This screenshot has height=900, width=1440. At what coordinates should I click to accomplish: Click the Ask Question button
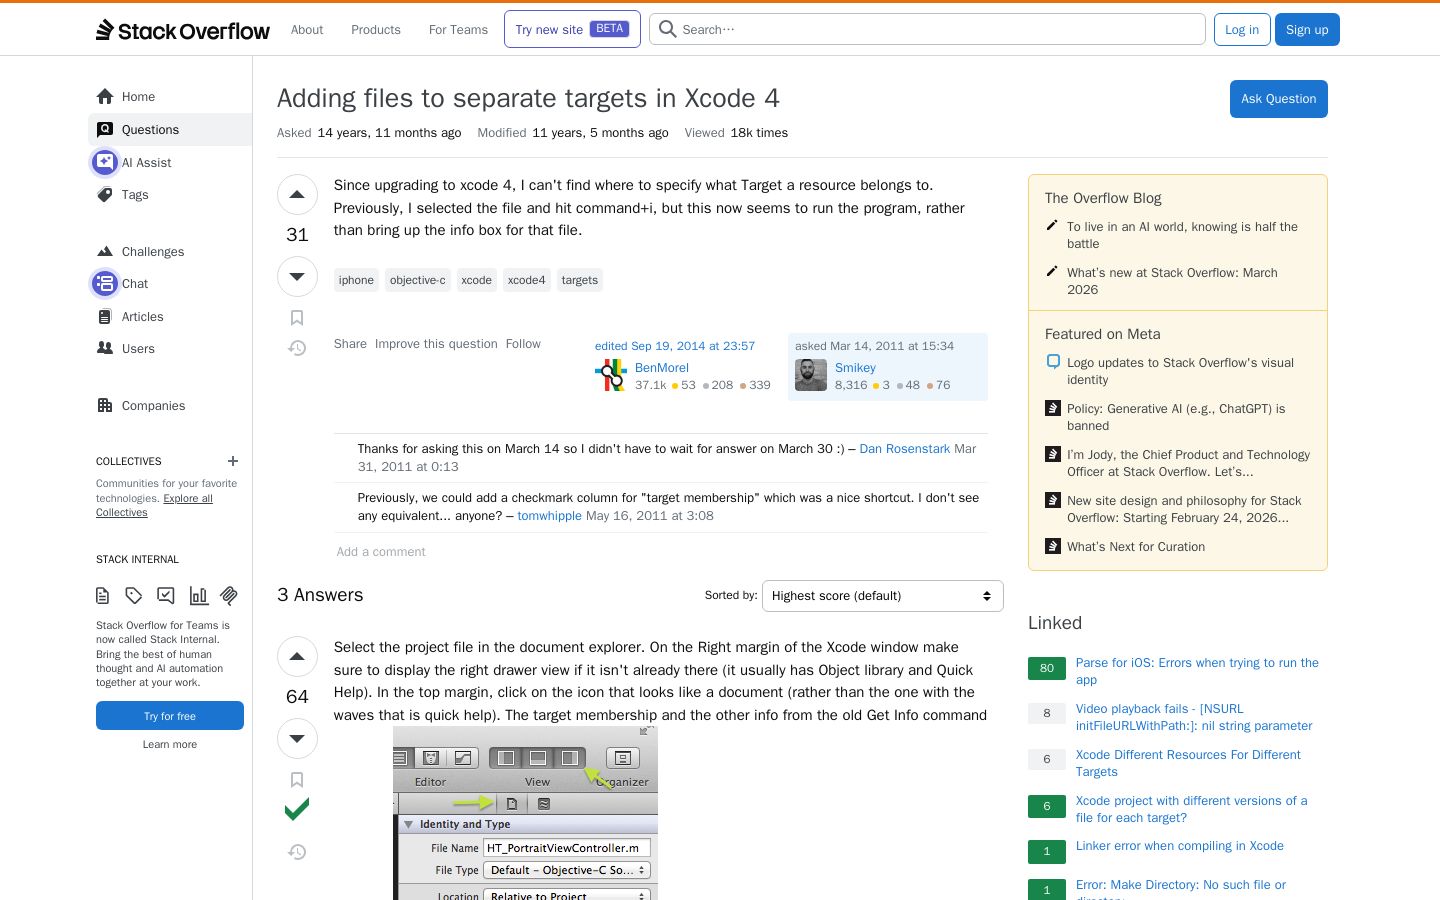pos(1278,99)
